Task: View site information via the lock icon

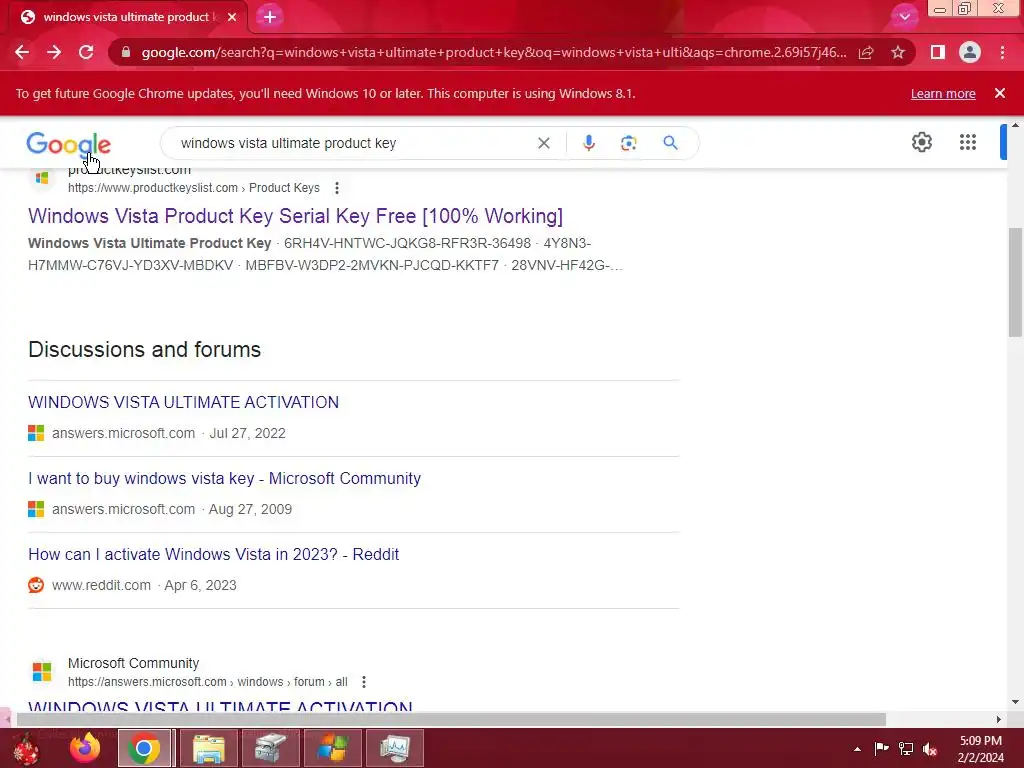Action: coord(126,52)
